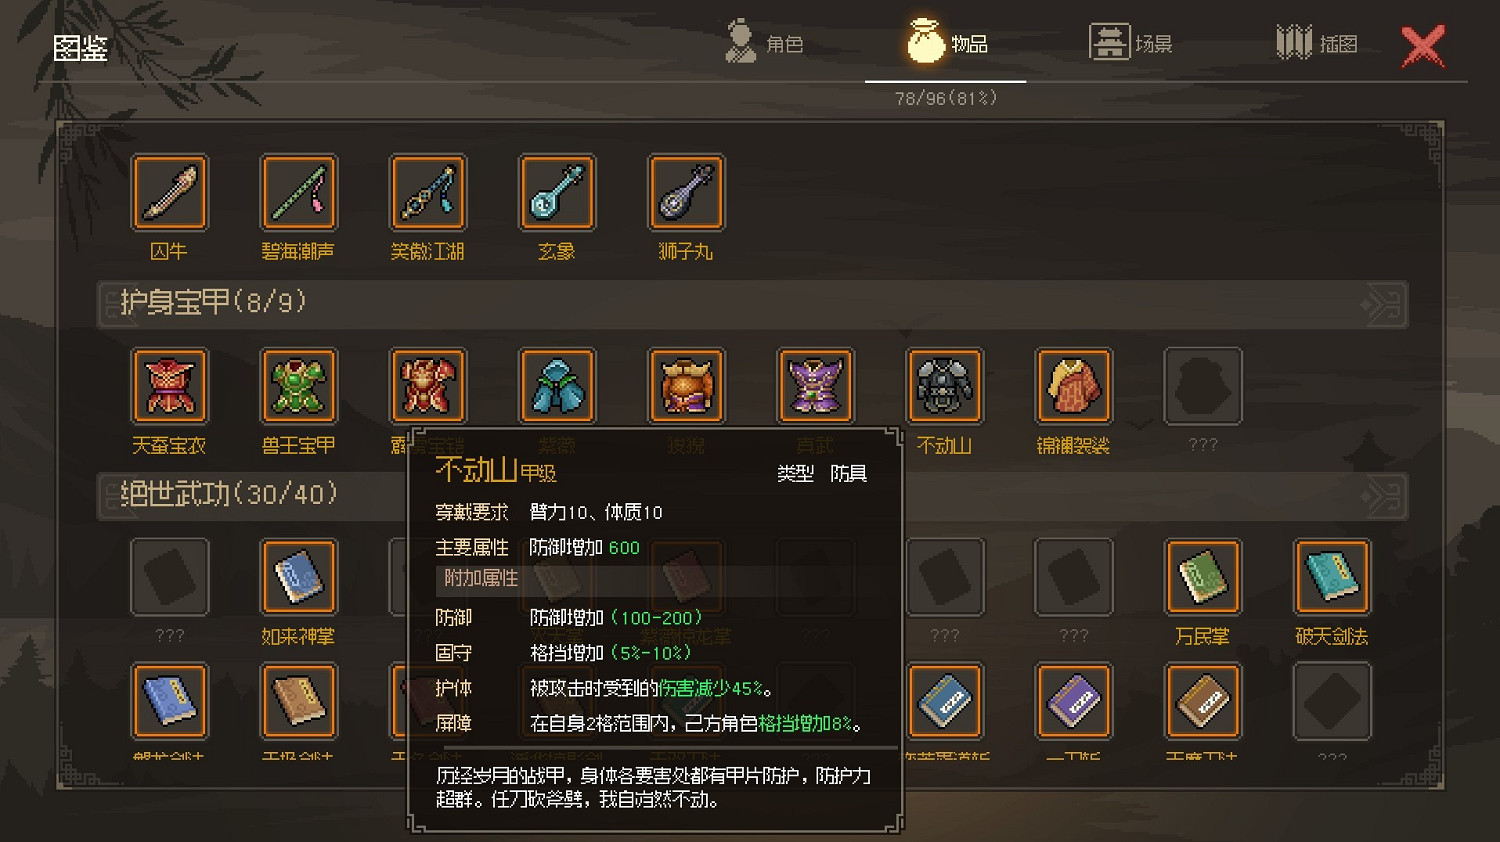Viewport: 1500px width, 842px height.
Task: Select the 兽王宝甲 green armor icon
Action: (298, 386)
